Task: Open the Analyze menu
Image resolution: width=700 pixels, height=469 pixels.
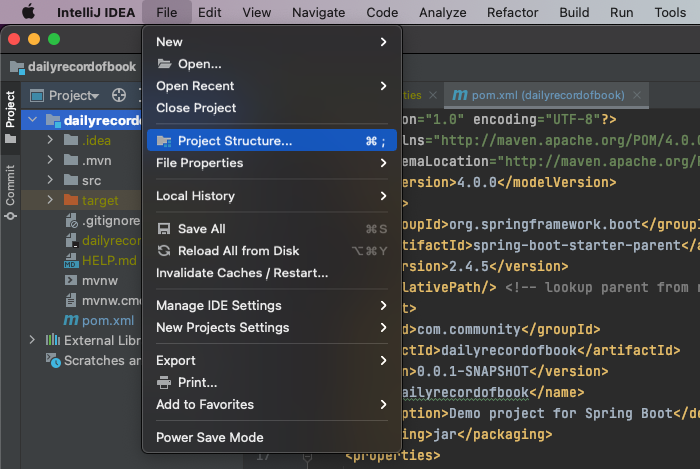Action: 442,12
